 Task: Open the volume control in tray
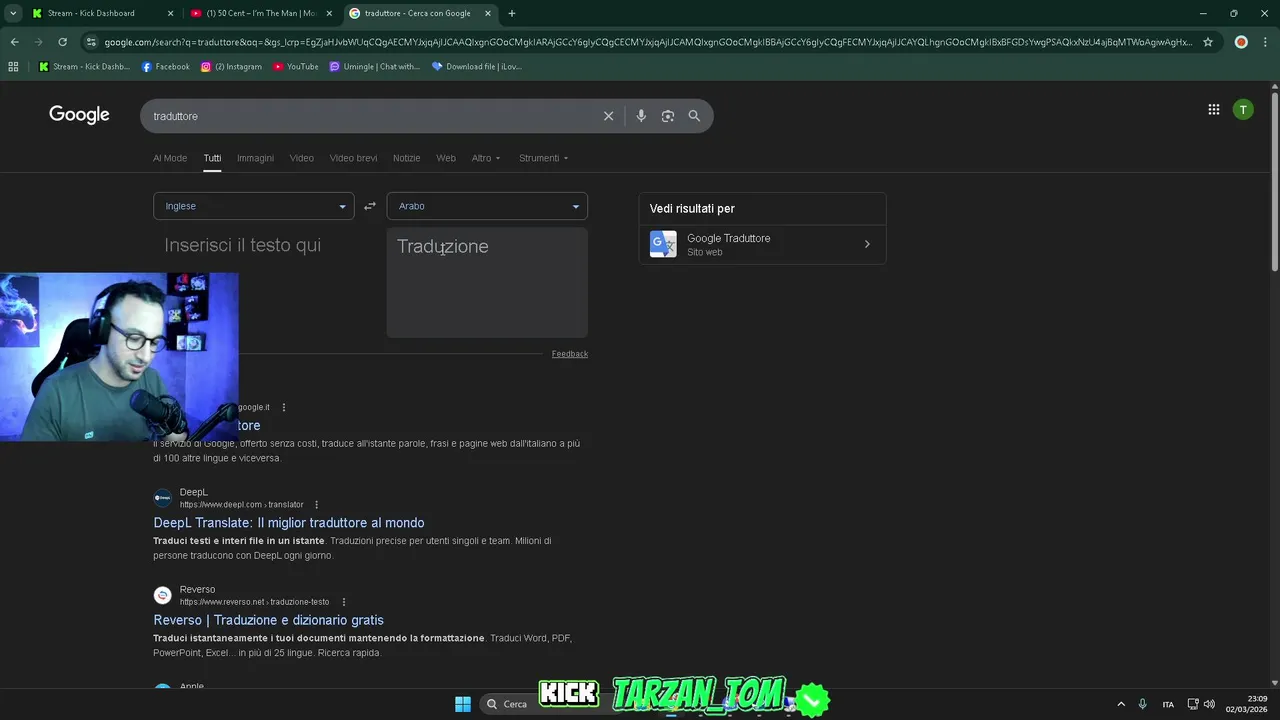1210,704
